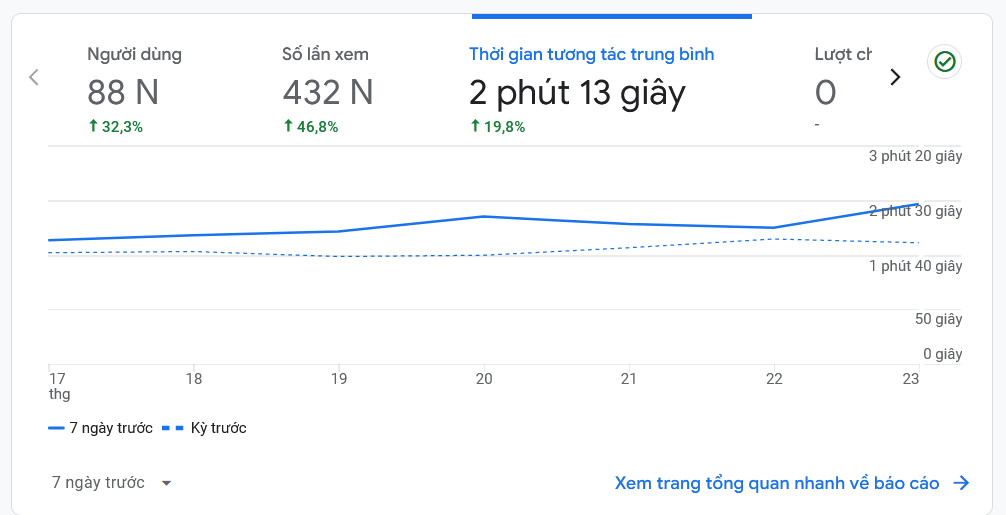Screen dimensions: 1006x515
Task: Open Xem trang tổng quan nhanh về báo cáo
Action: click(777, 483)
